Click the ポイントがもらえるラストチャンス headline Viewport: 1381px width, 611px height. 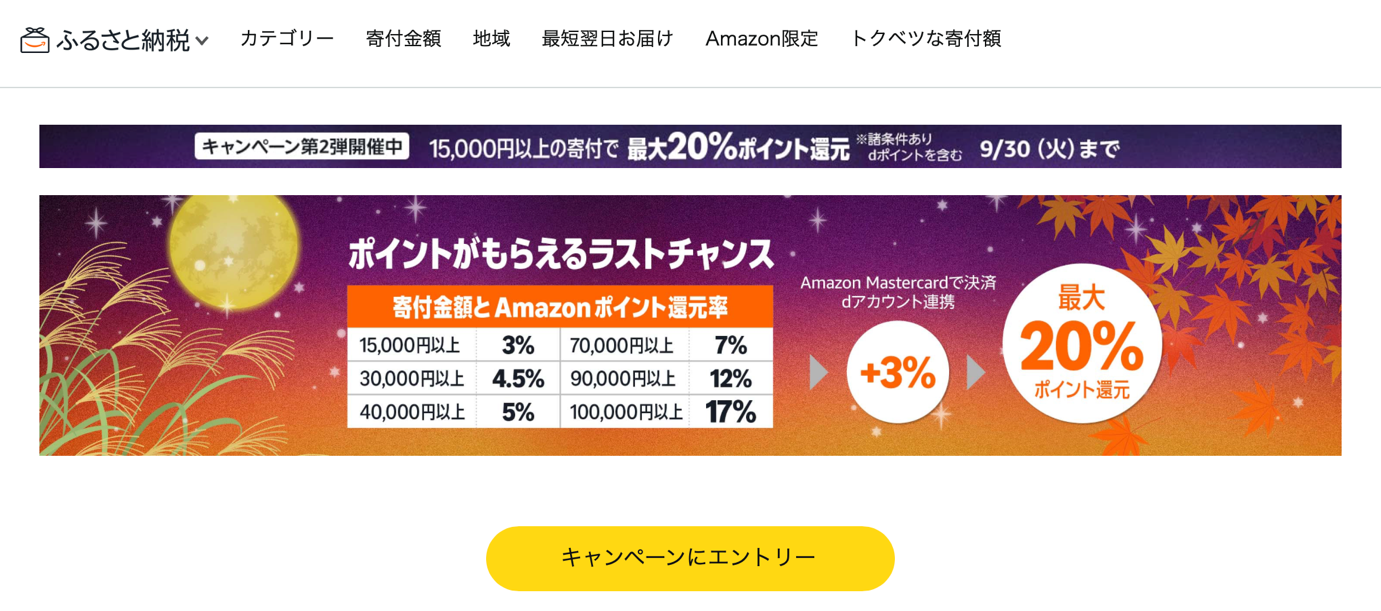[560, 255]
